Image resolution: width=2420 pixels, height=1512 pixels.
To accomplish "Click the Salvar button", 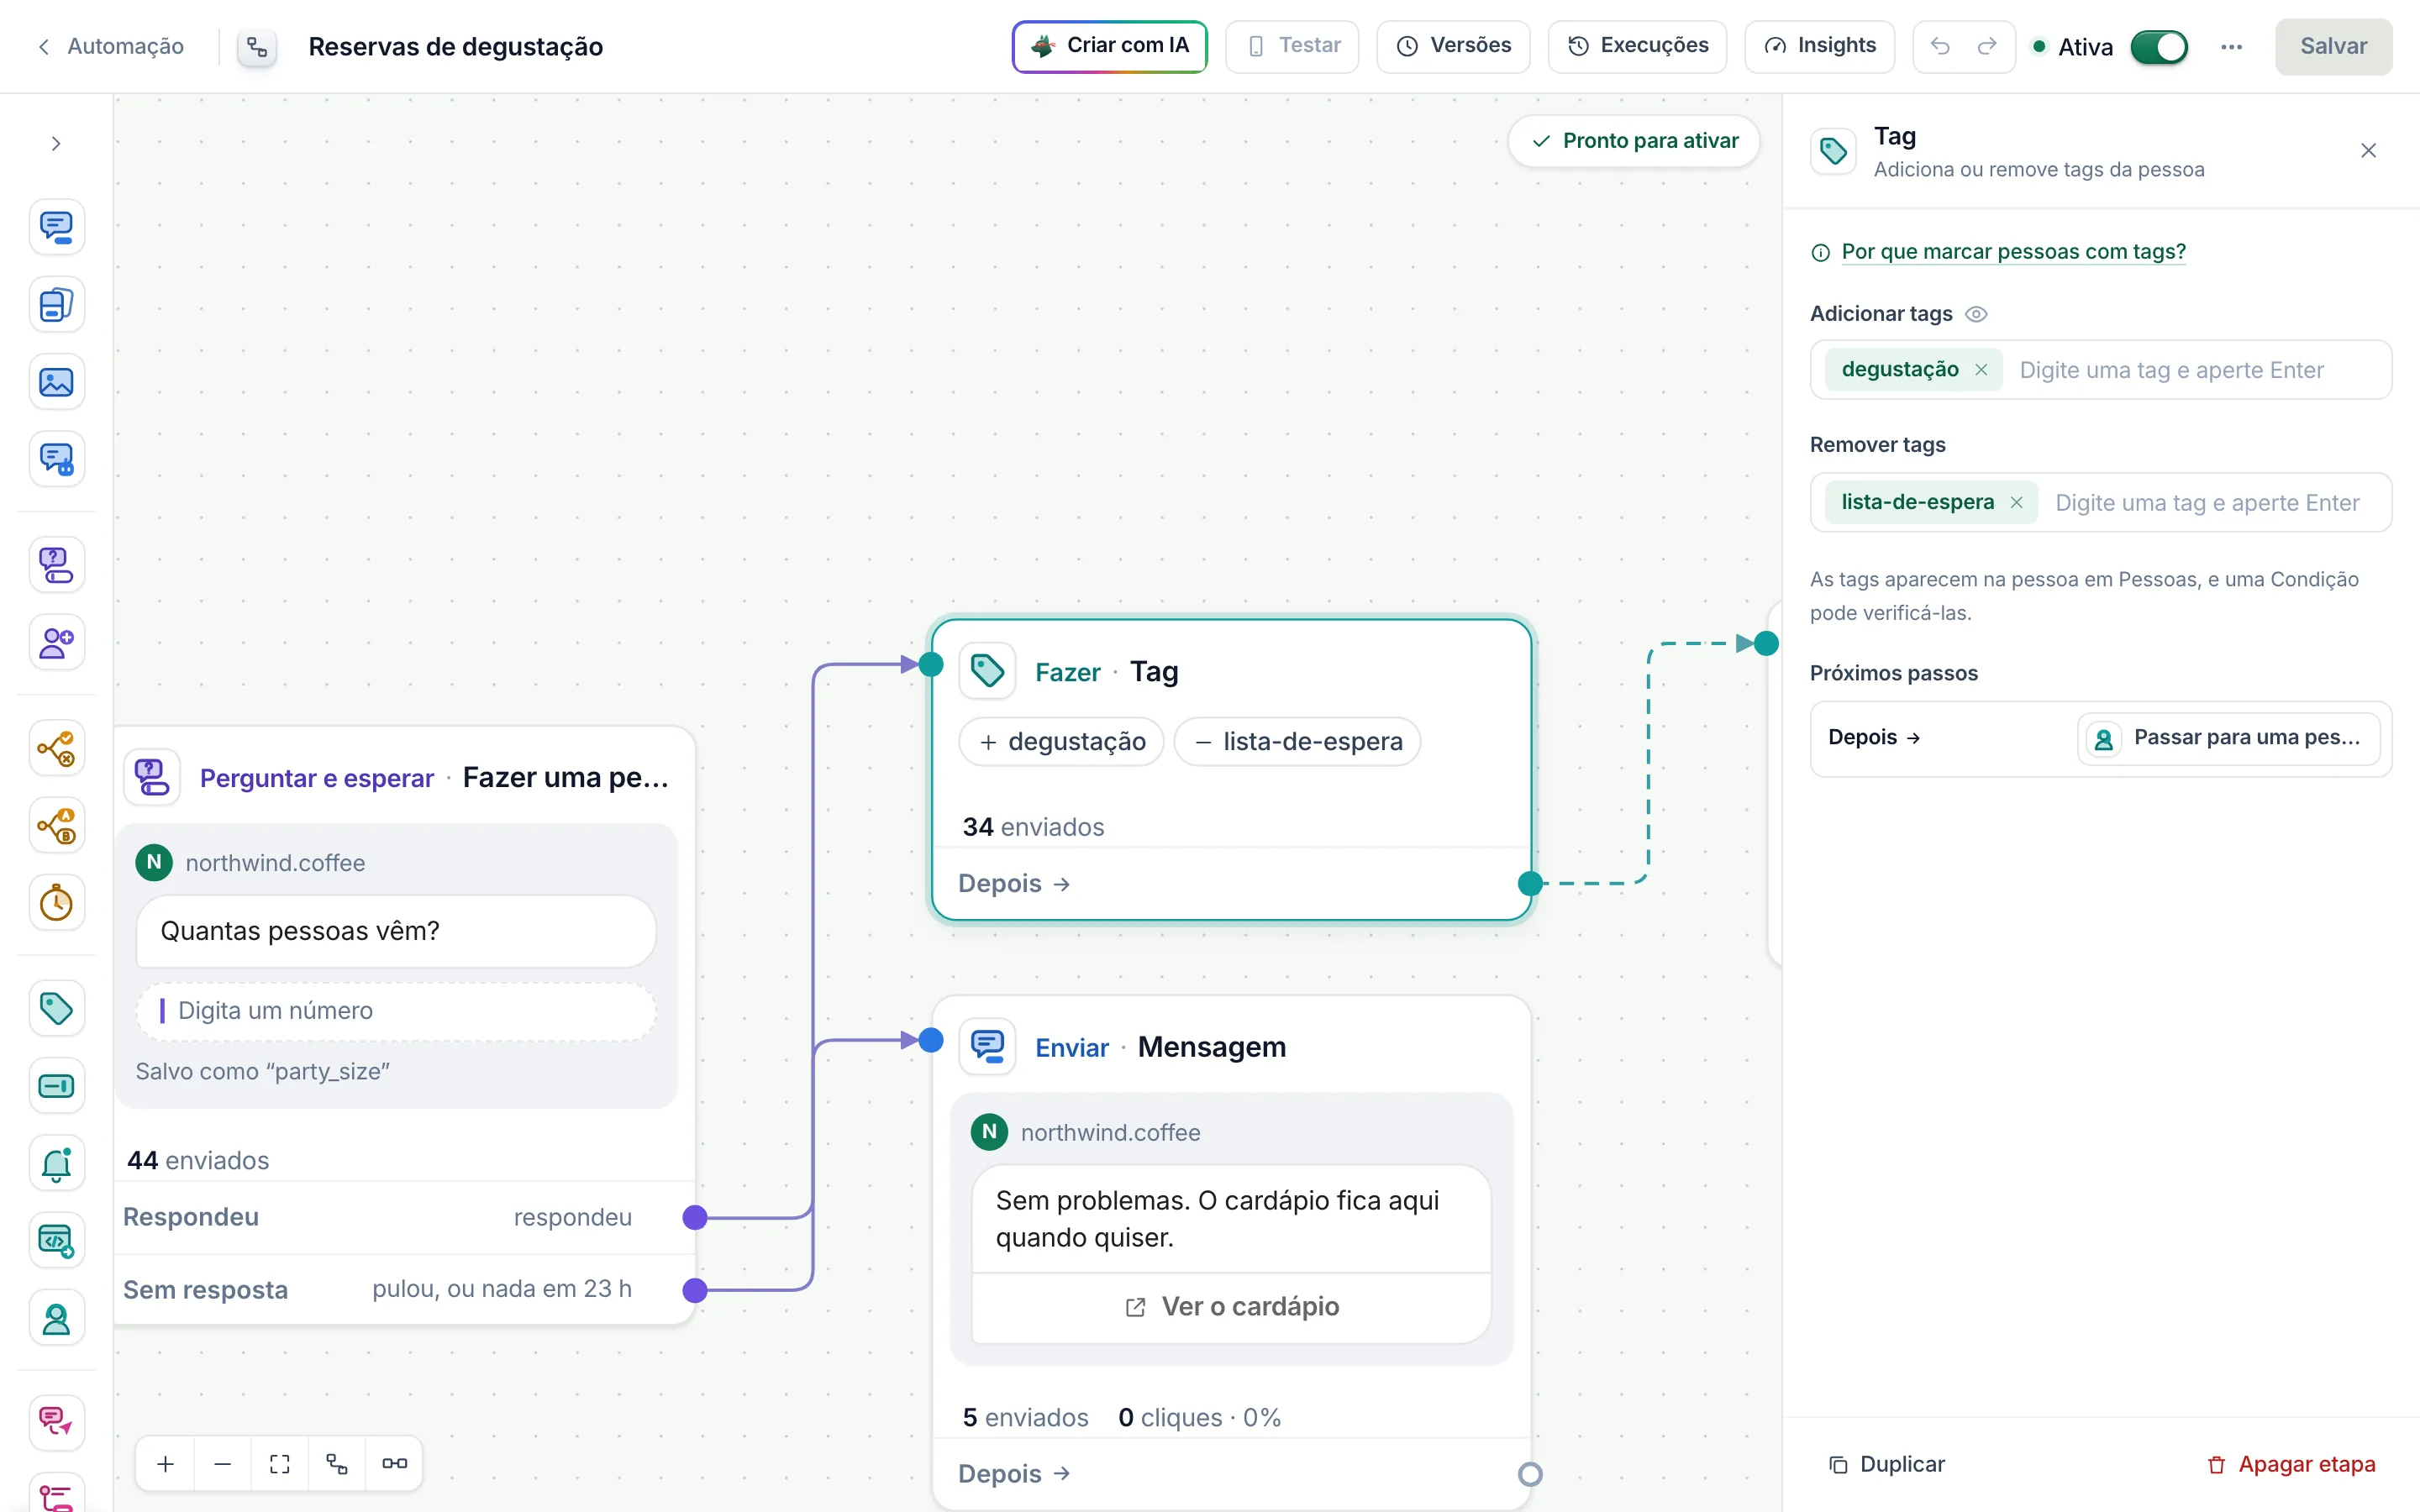I will coord(2333,46).
